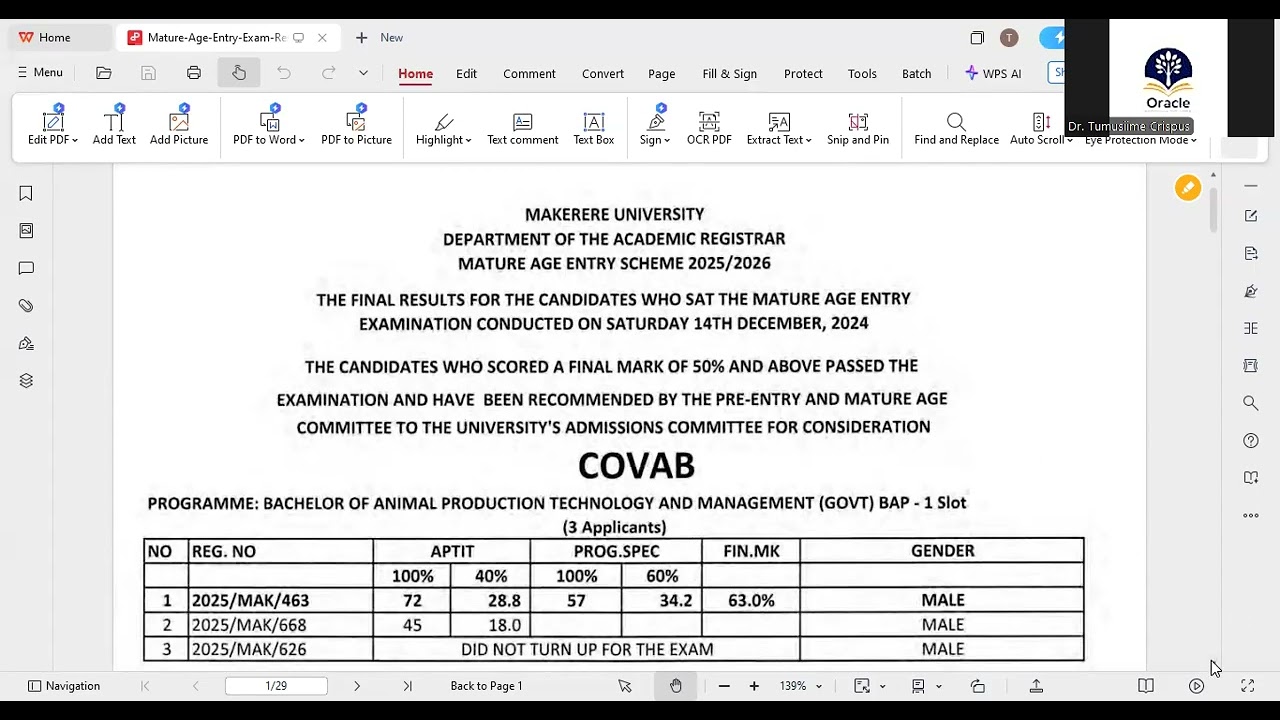Start slideshow with play icon

pyautogui.click(x=1196, y=686)
